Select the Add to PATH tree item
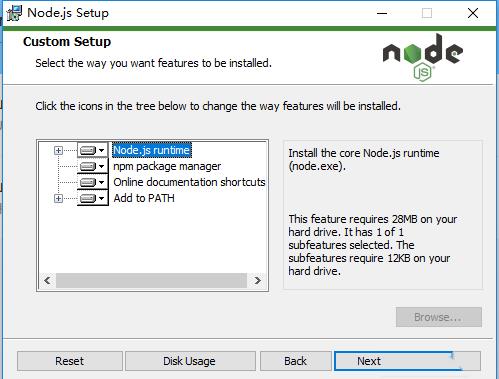Viewport: 499px width, 379px height. pyautogui.click(x=144, y=198)
